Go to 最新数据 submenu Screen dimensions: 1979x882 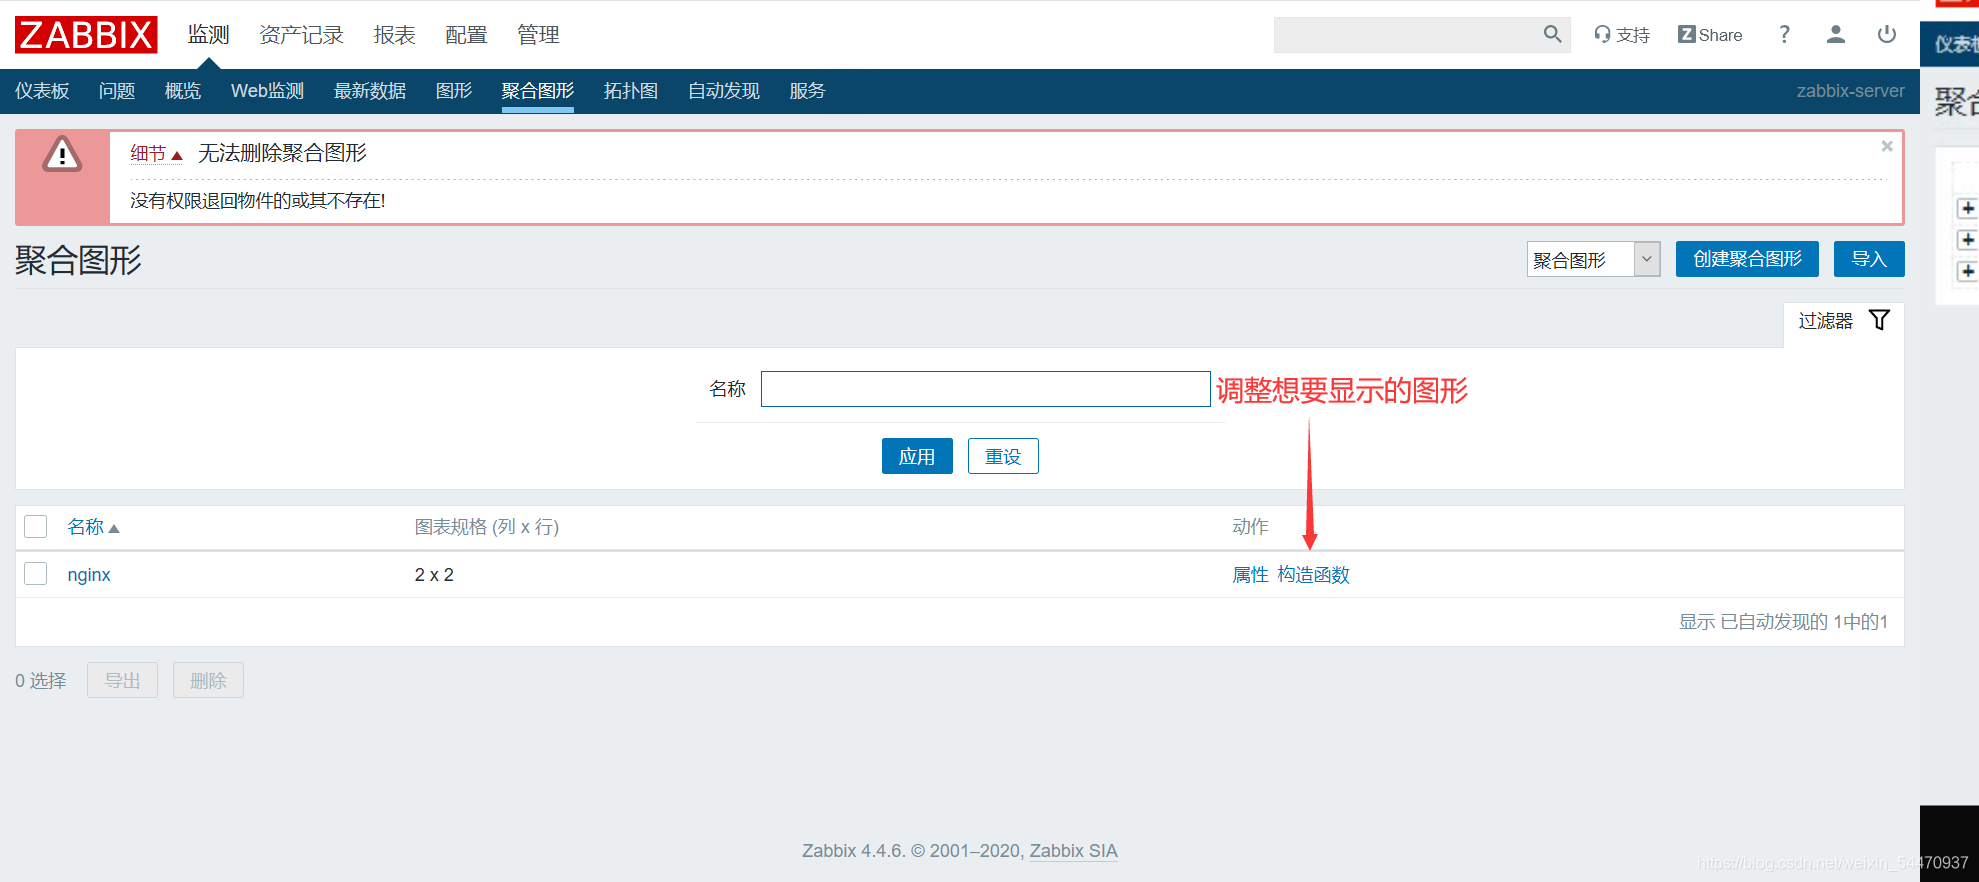coord(370,91)
